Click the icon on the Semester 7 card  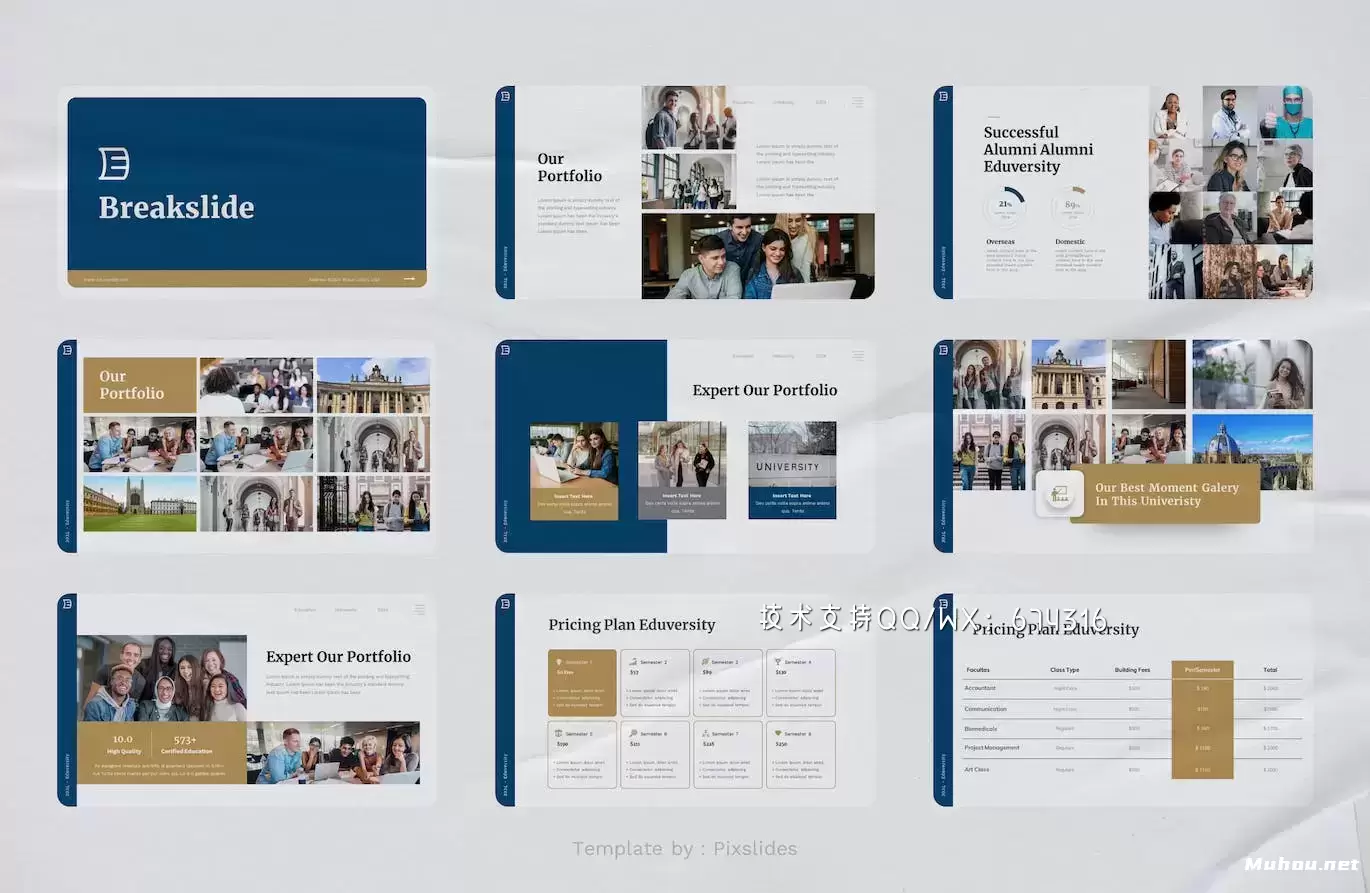(706, 733)
